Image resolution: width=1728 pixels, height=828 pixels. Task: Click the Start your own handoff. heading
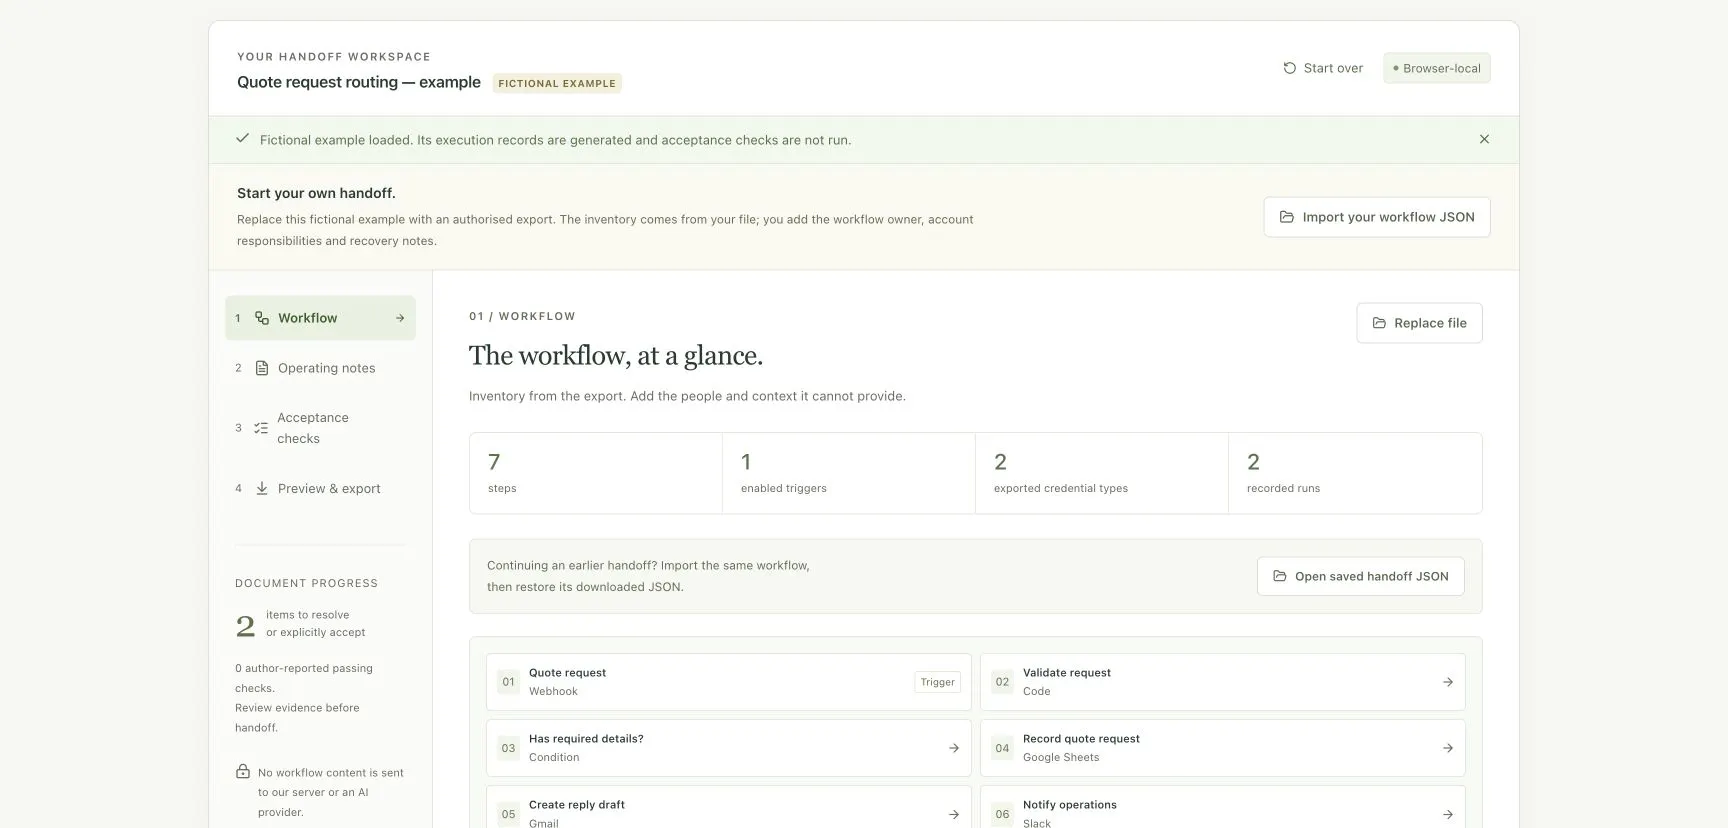316,193
